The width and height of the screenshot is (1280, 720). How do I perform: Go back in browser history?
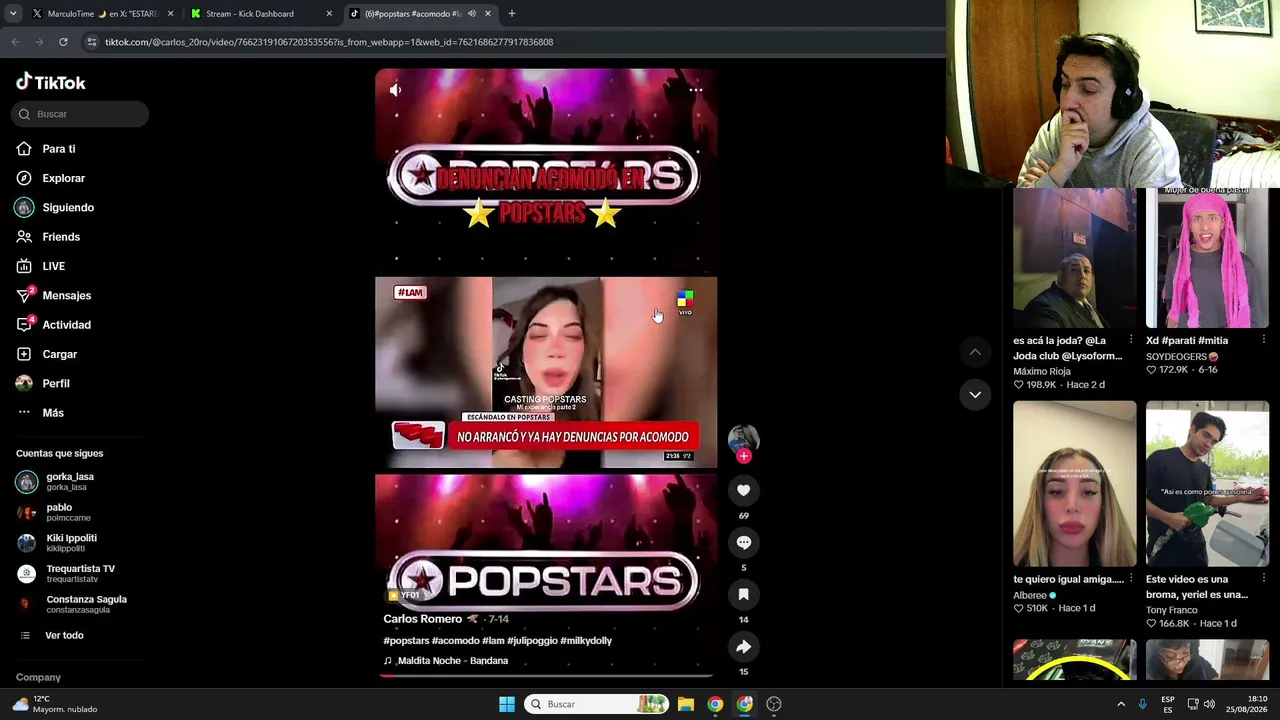15,42
